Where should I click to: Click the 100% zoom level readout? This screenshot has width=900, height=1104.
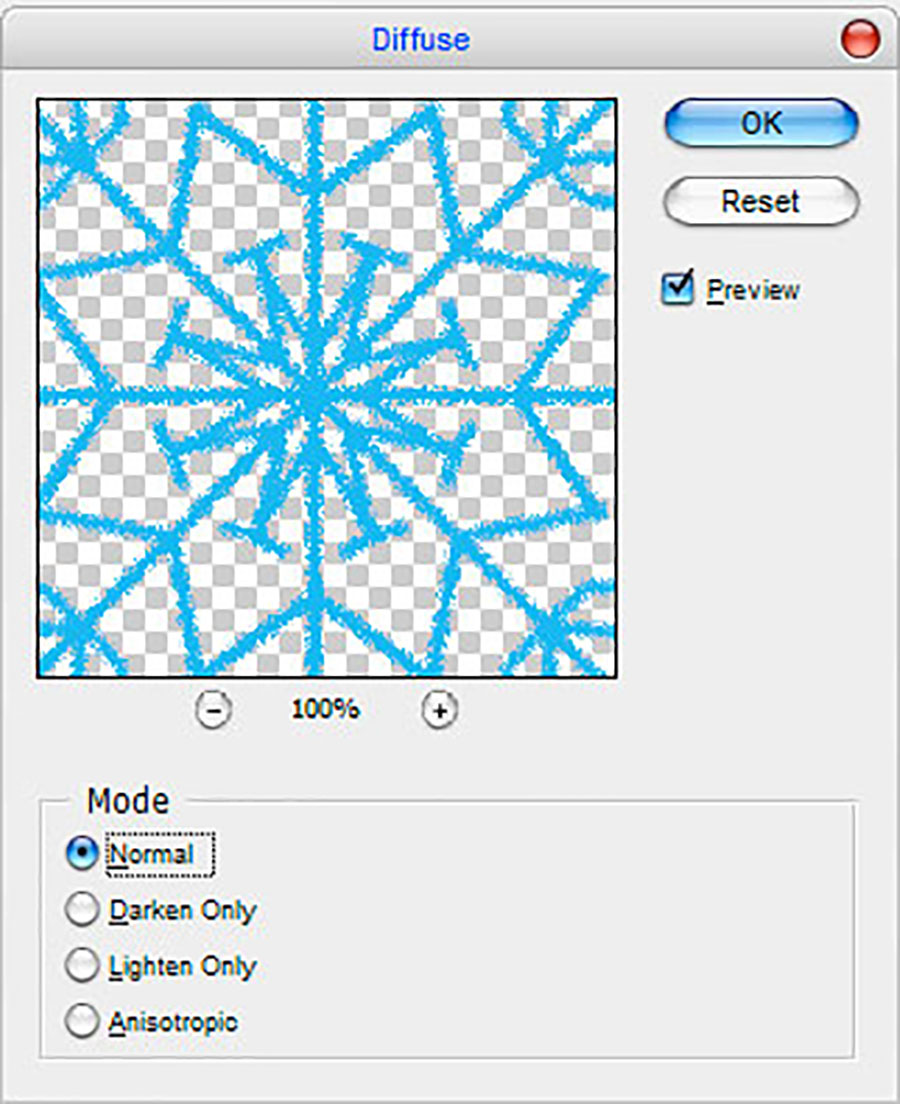pos(325,710)
